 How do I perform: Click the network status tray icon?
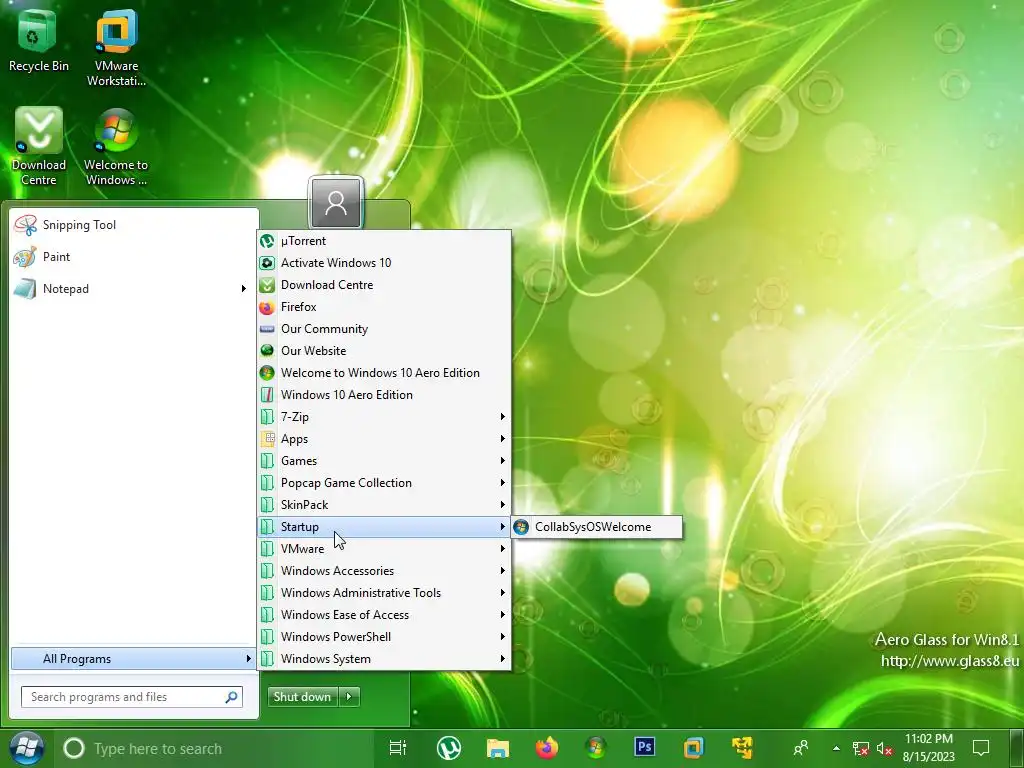[x=861, y=748]
